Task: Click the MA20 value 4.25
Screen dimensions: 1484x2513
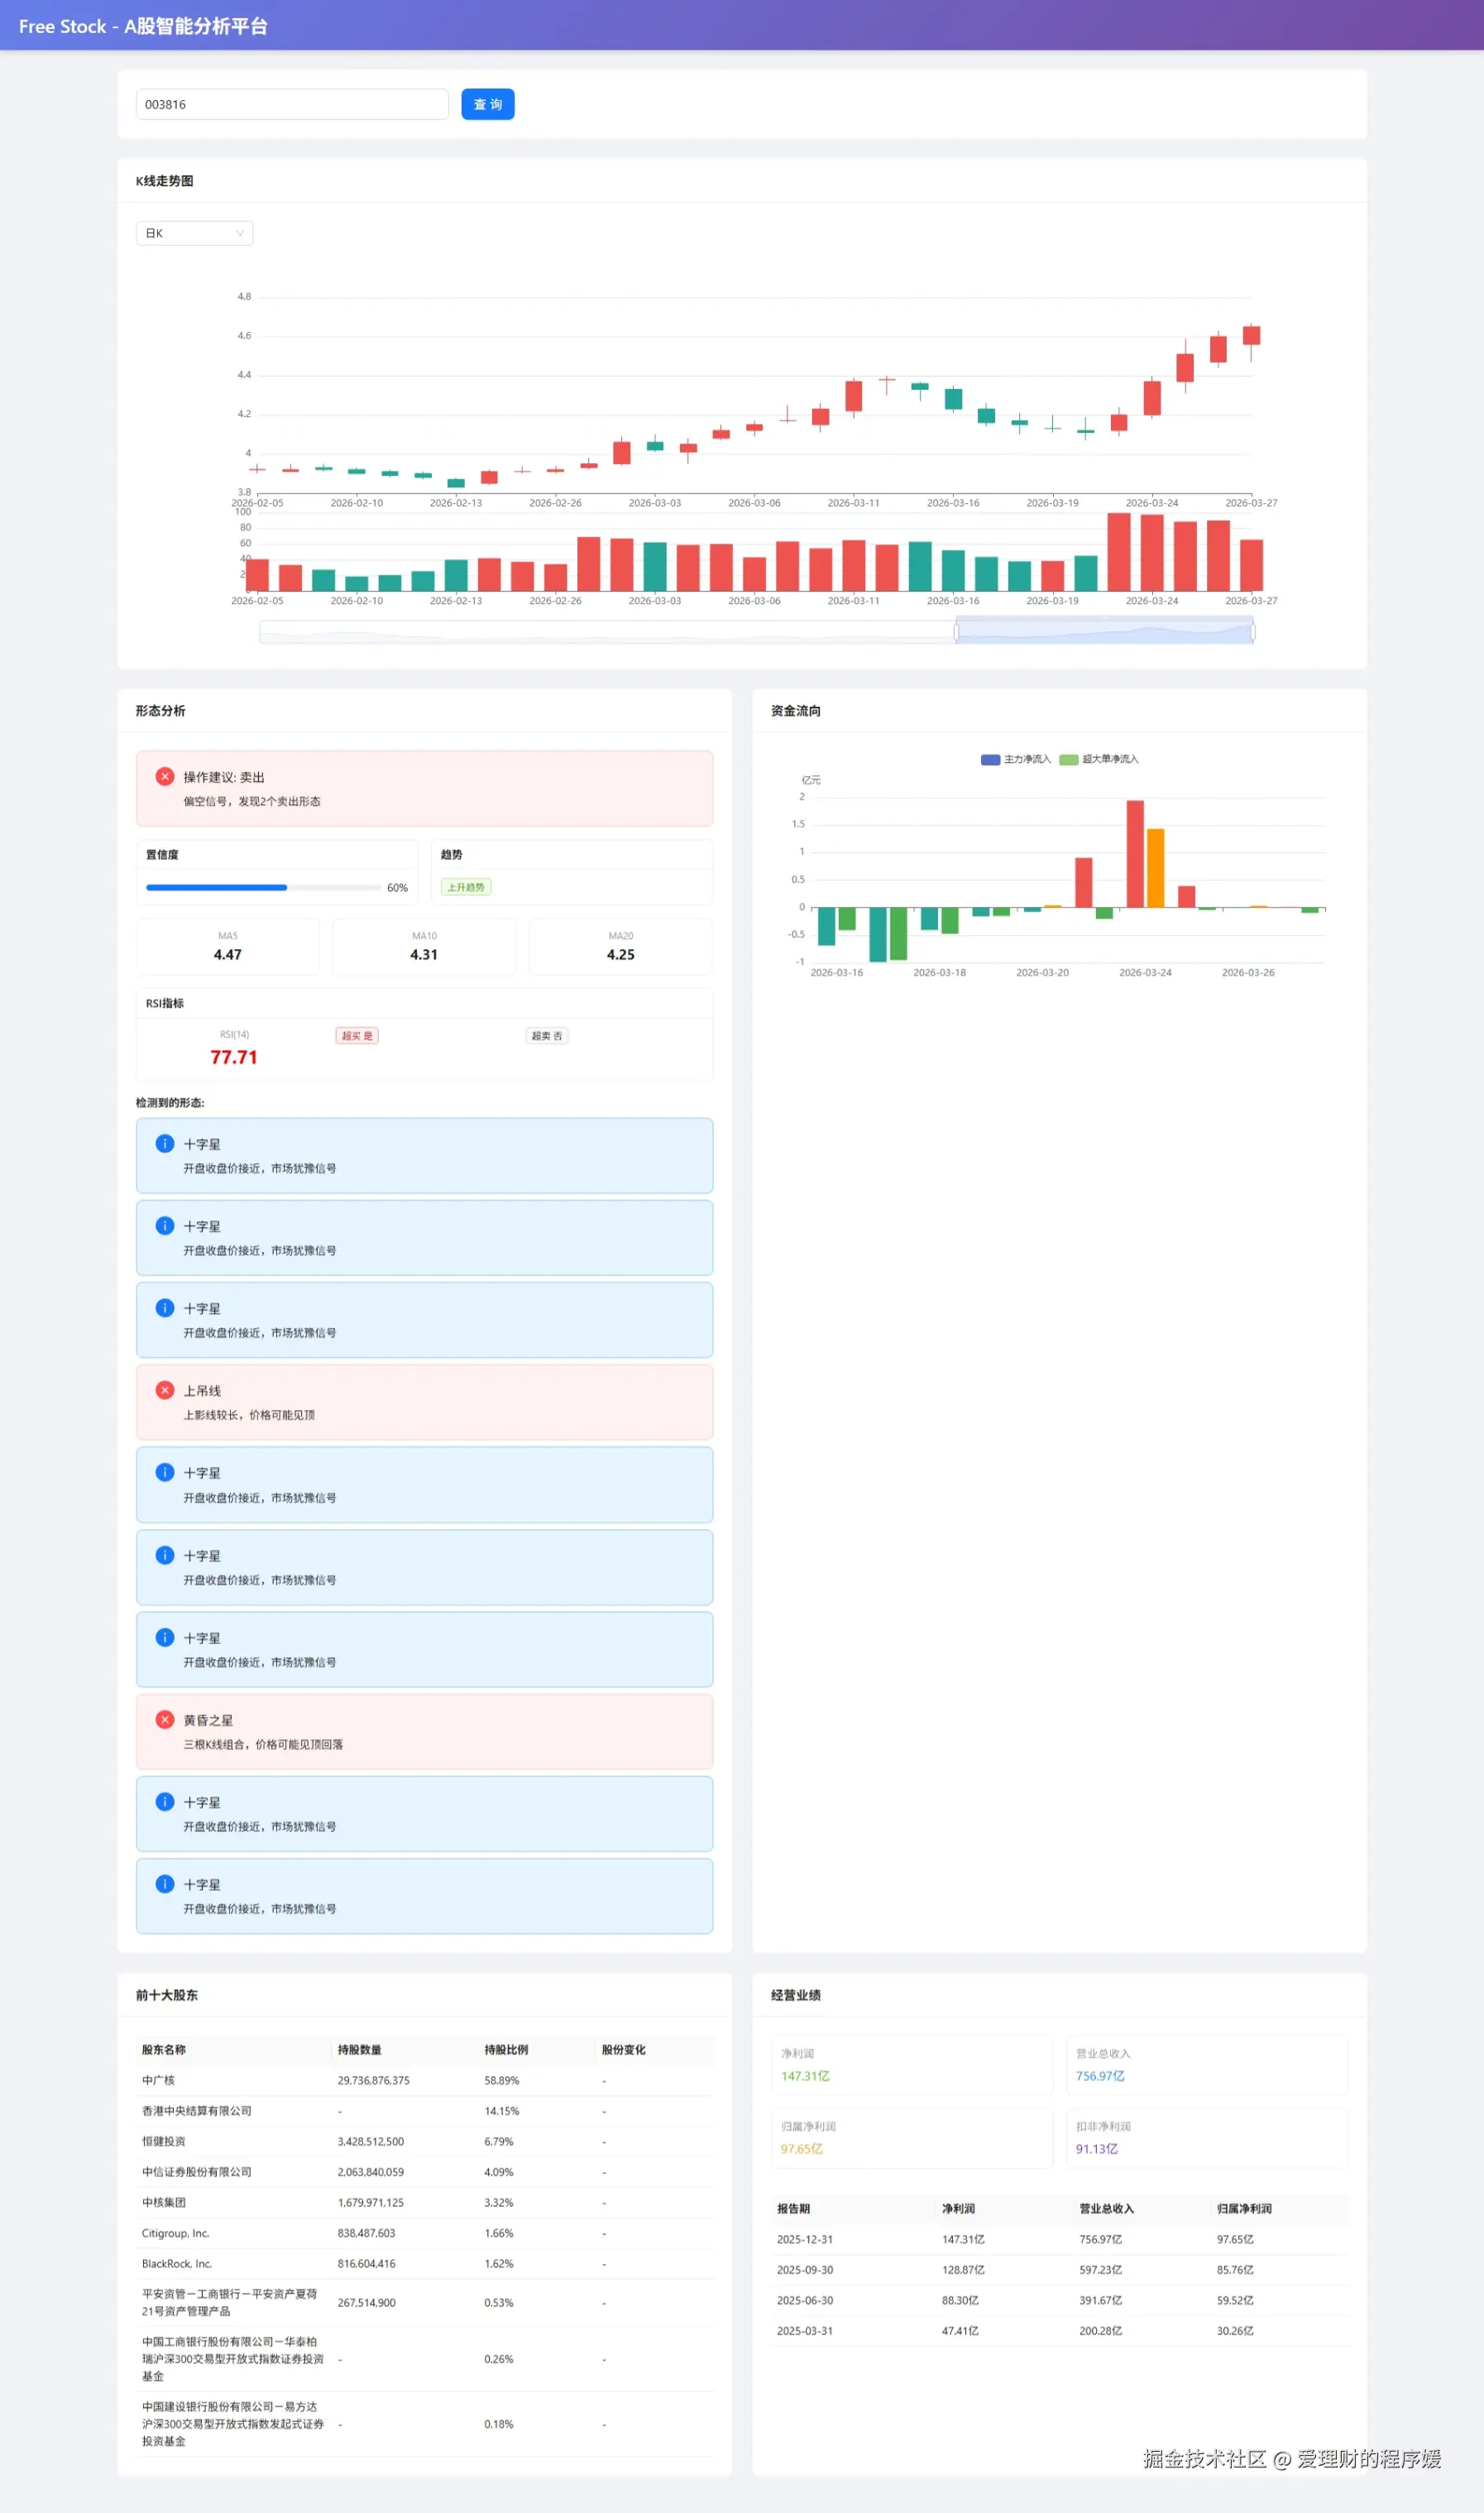Action: (621, 954)
